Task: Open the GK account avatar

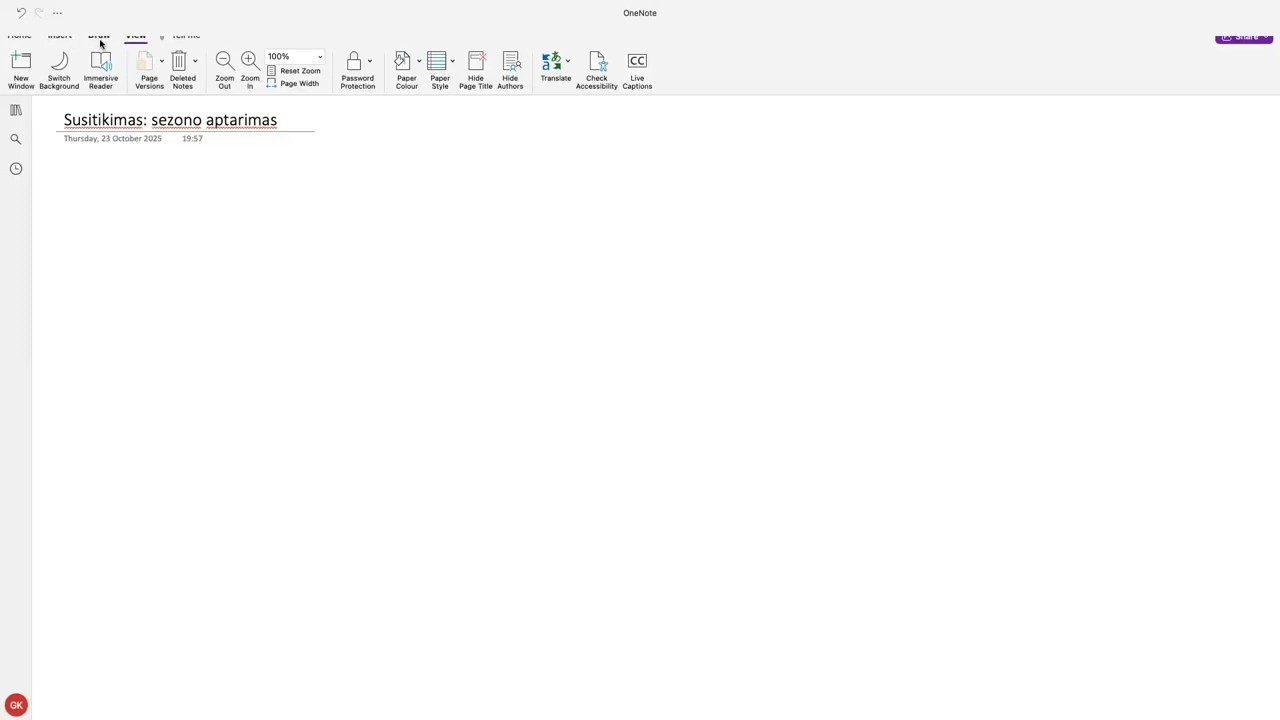Action: [x=16, y=705]
